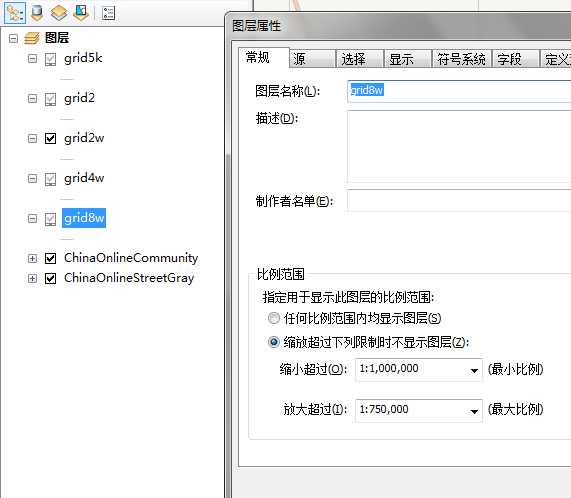Viewport: 571px width, 498px height.
Task: Click the grid4w line symbol
Action: (67, 199)
